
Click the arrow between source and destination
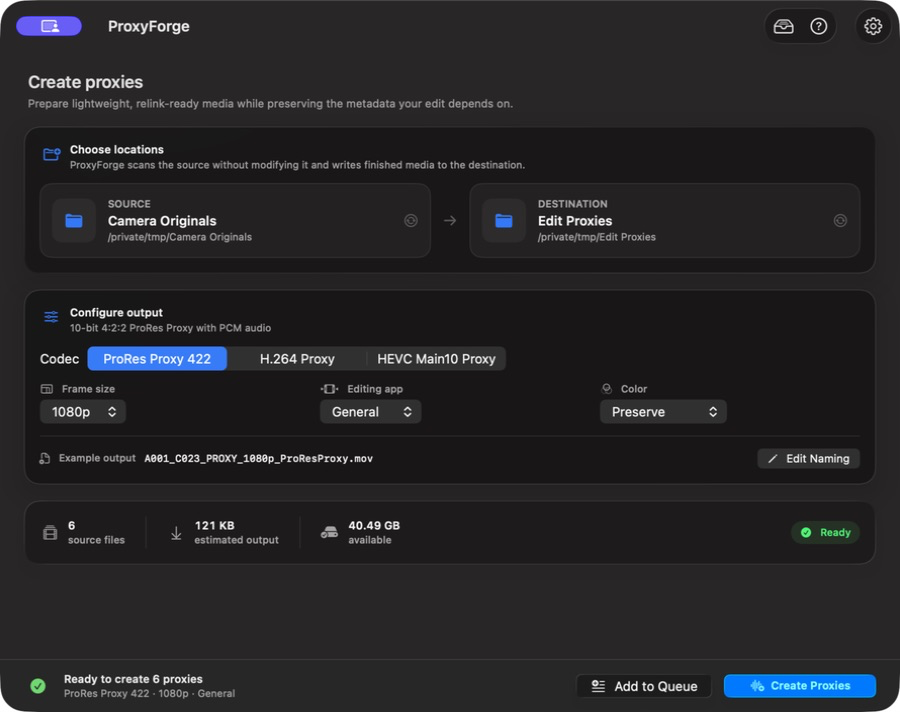point(450,220)
